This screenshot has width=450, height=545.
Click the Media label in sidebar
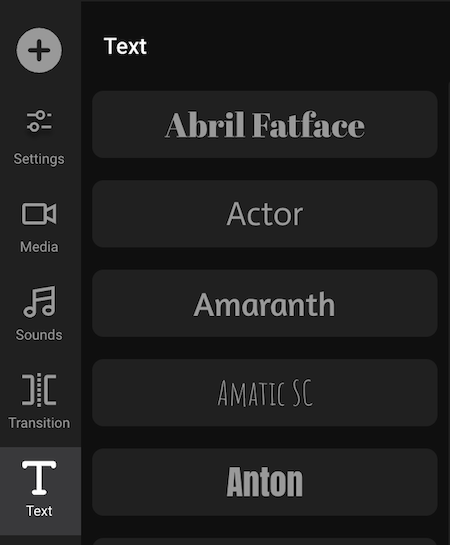39,247
